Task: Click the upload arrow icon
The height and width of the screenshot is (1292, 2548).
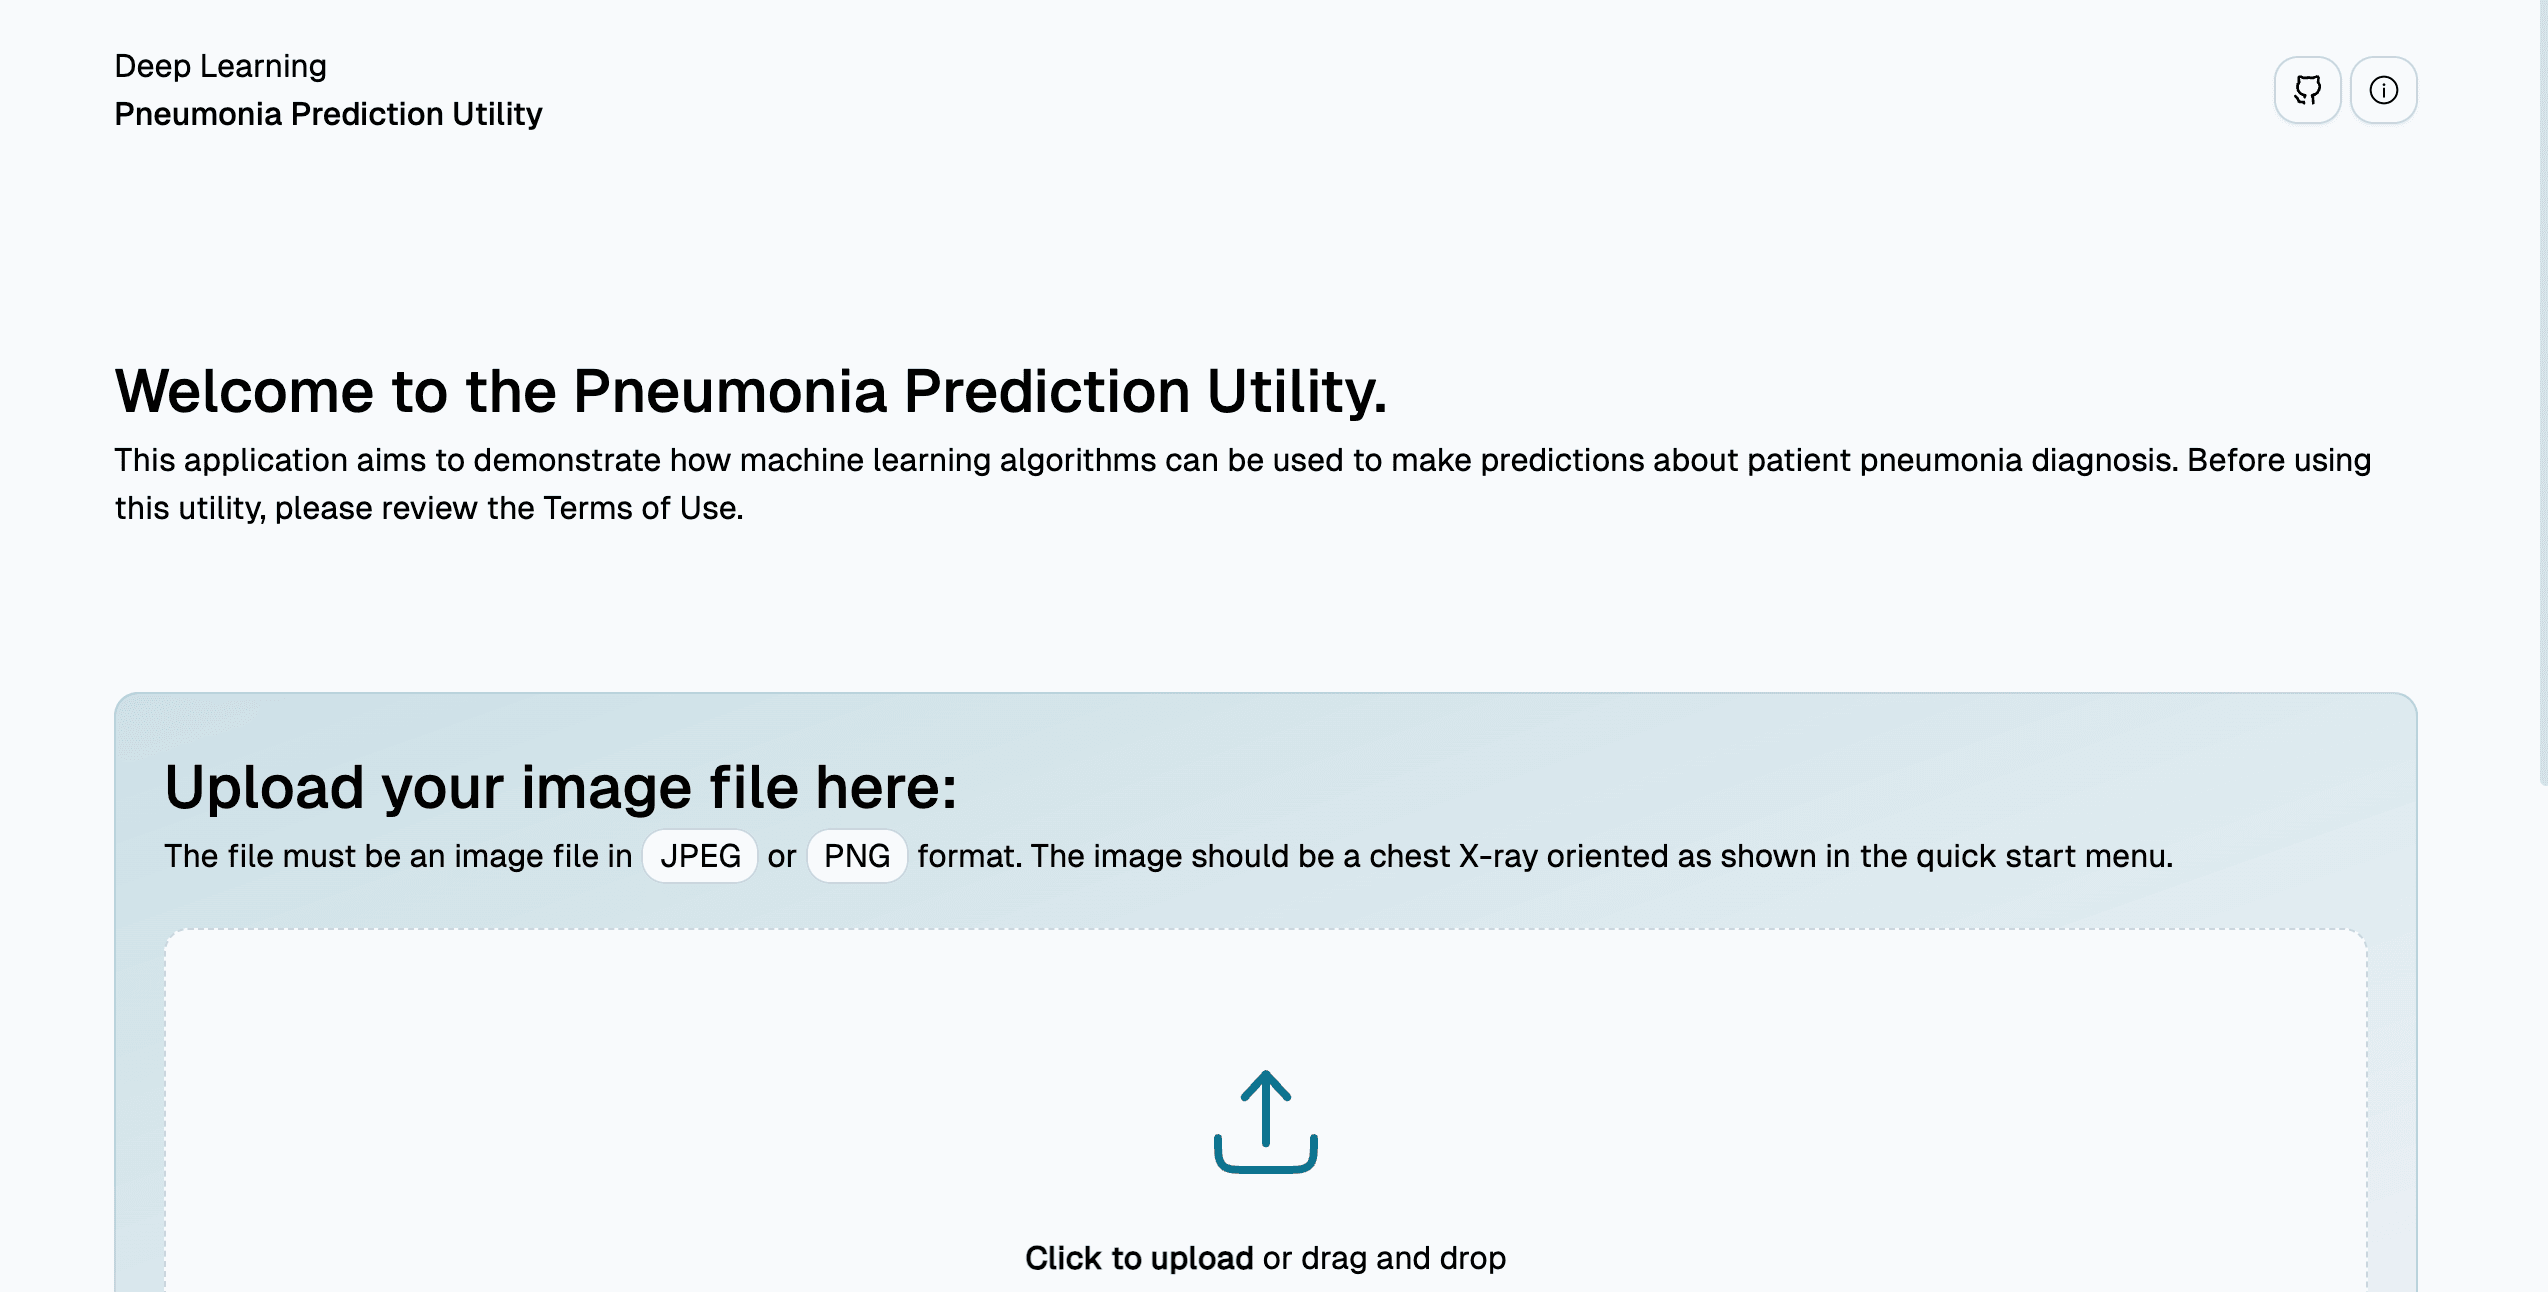Action: pyautogui.click(x=1265, y=1121)
